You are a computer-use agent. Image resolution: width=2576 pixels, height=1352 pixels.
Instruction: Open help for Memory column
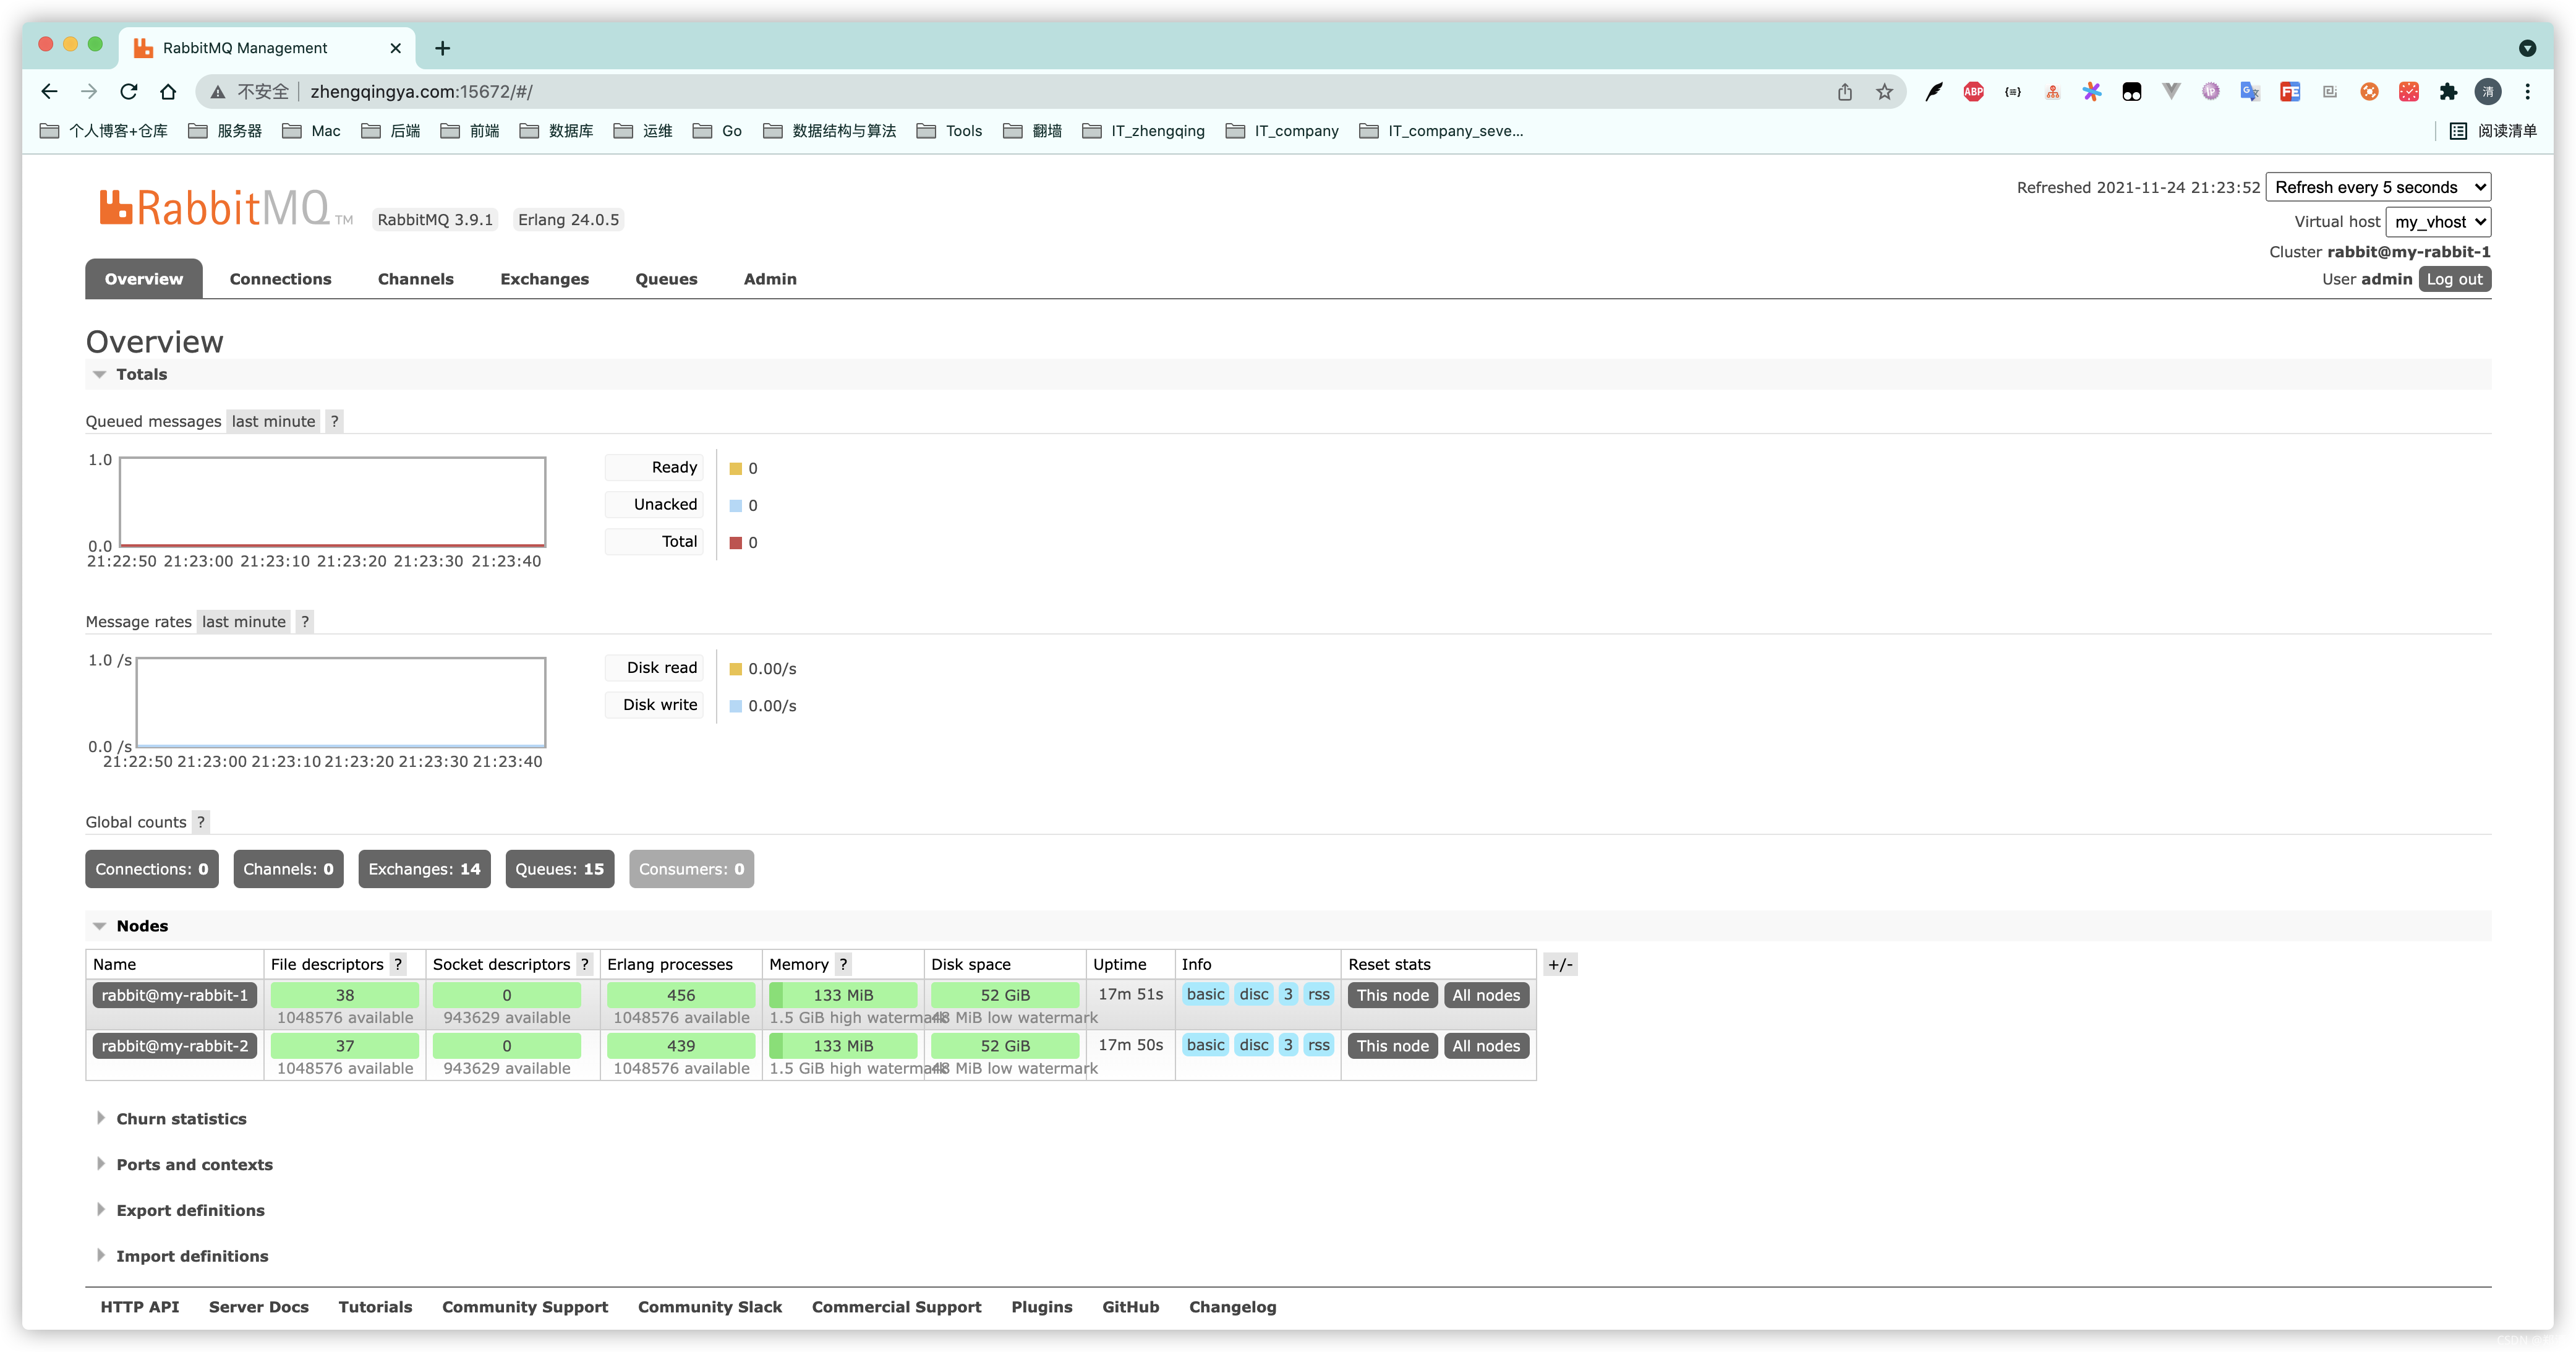pos(843,965)
